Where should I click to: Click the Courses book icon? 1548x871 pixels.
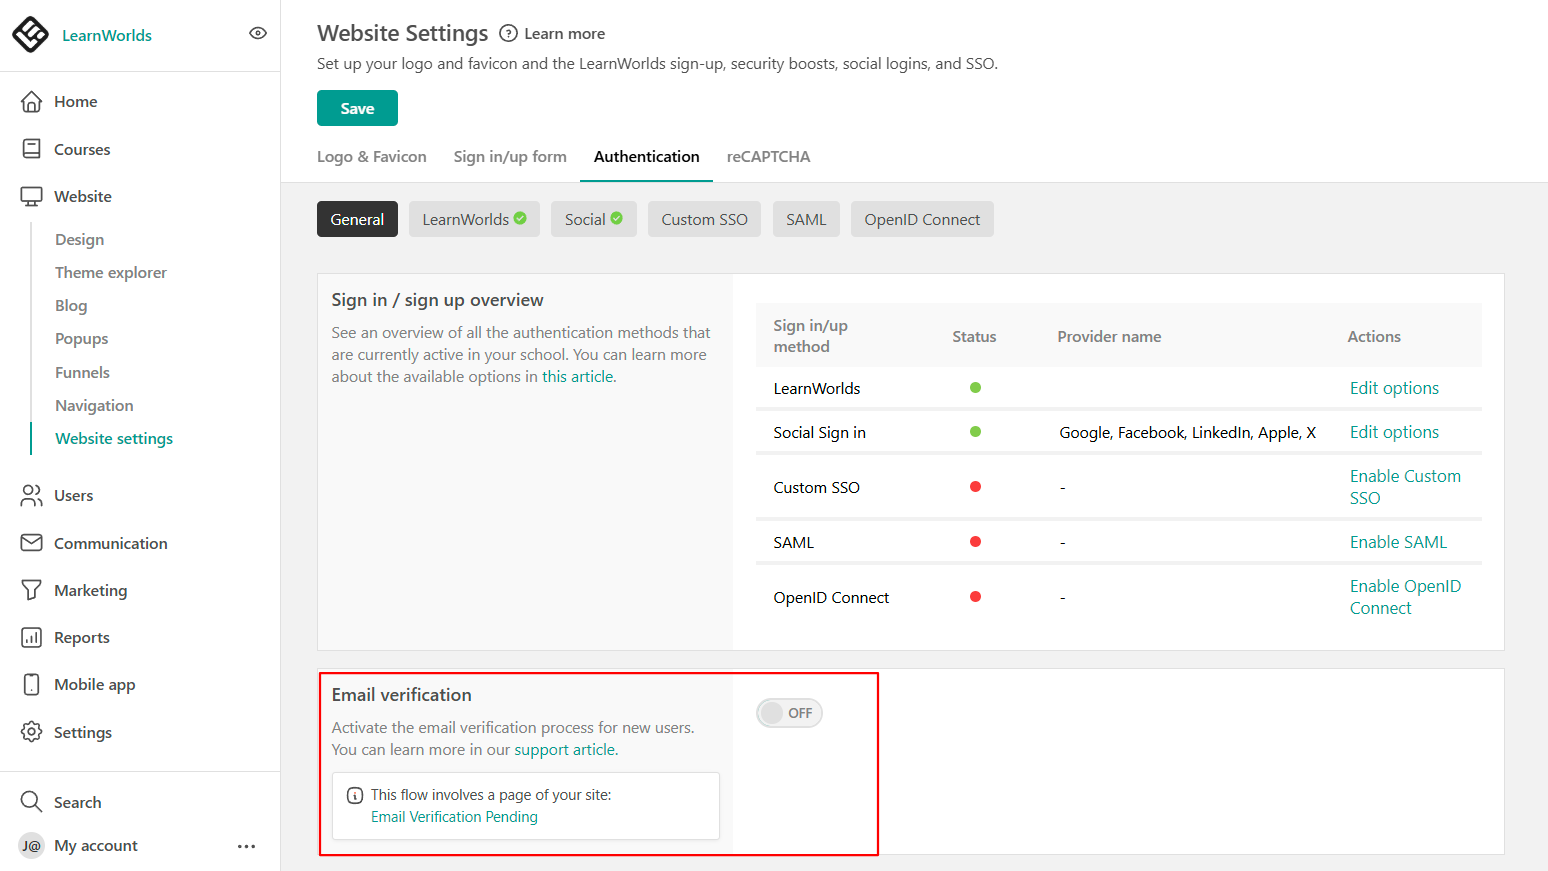pos(32,149)
